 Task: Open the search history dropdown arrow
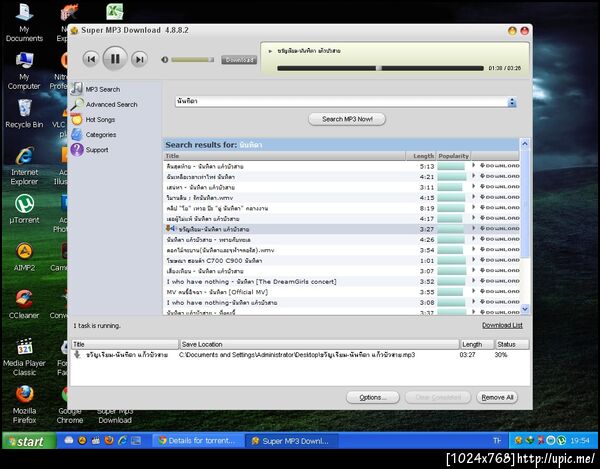512,102
